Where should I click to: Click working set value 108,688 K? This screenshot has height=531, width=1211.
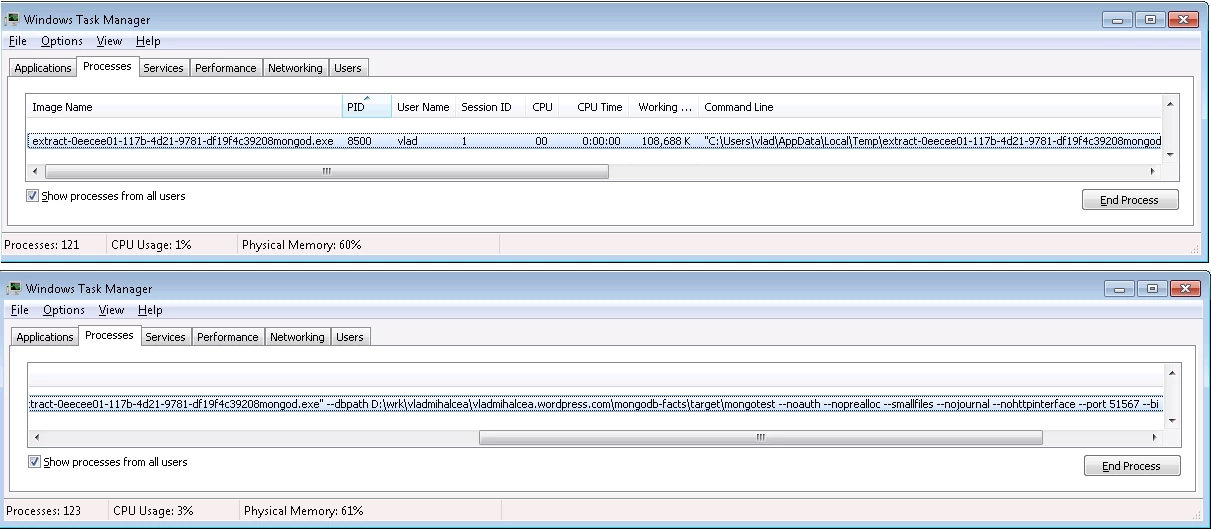[x=665, y=141]
